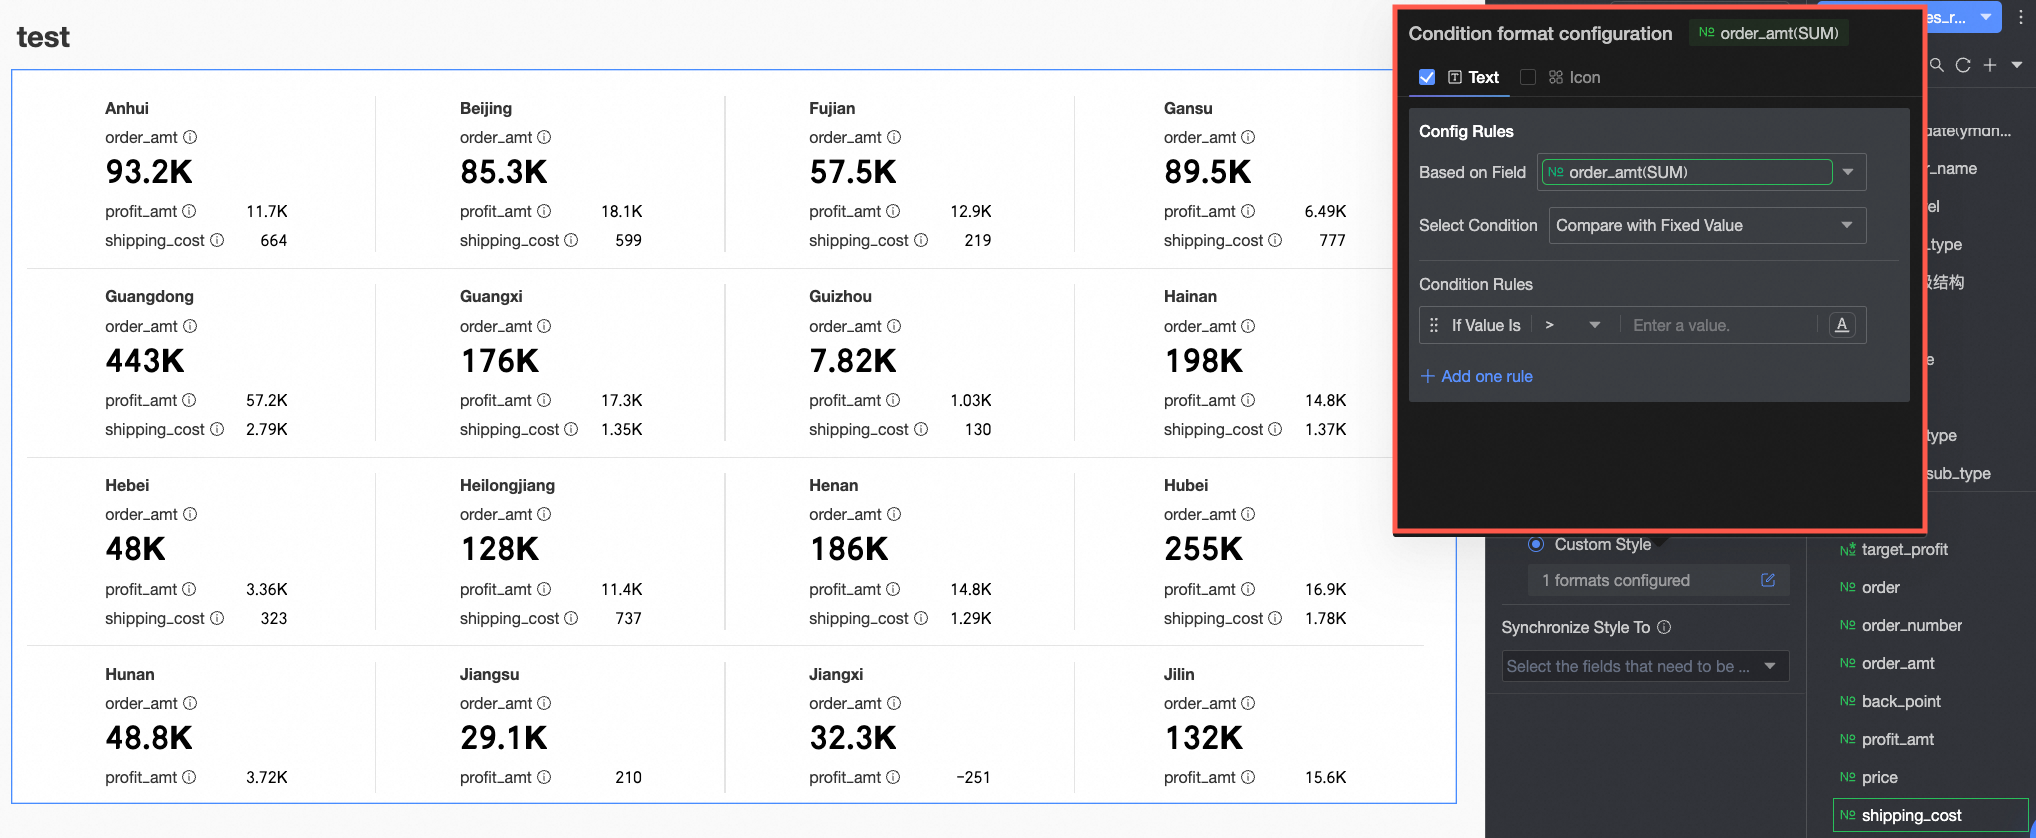Click the Enter a value field
Image resolution: width=2036 pixels, height=838 pixels.
coord(1717,325)
